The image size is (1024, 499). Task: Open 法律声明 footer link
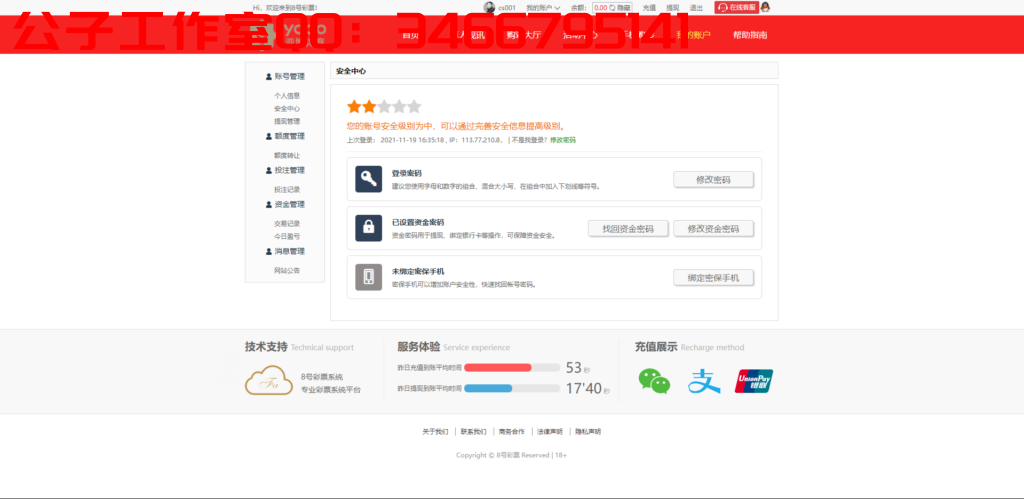point(550,432)
